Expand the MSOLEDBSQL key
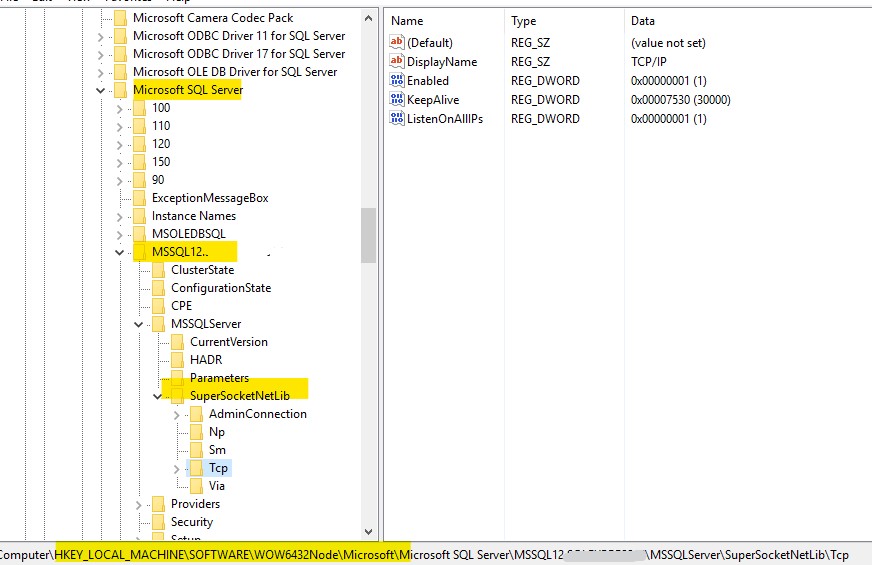Screen dimensions: 872x565 [120, 235]
